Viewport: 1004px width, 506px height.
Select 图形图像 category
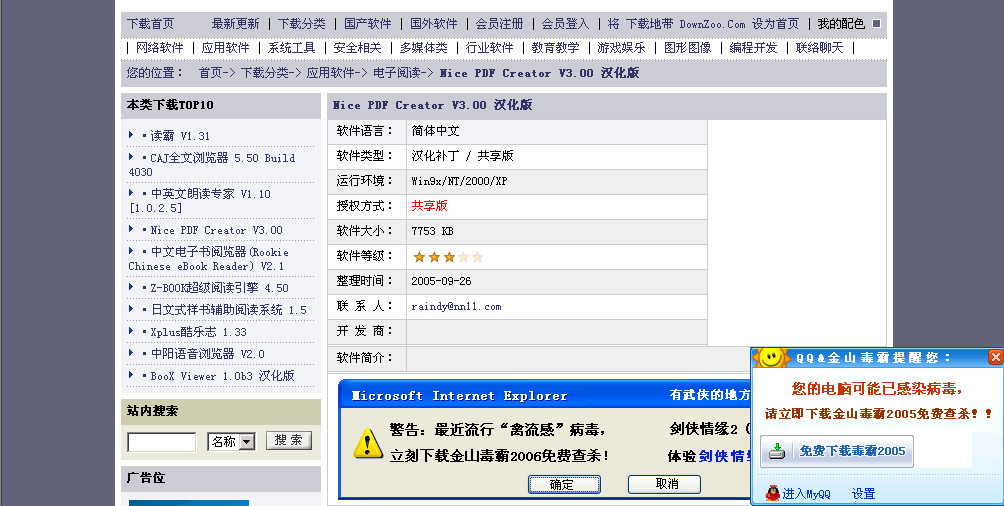[687, 47]
